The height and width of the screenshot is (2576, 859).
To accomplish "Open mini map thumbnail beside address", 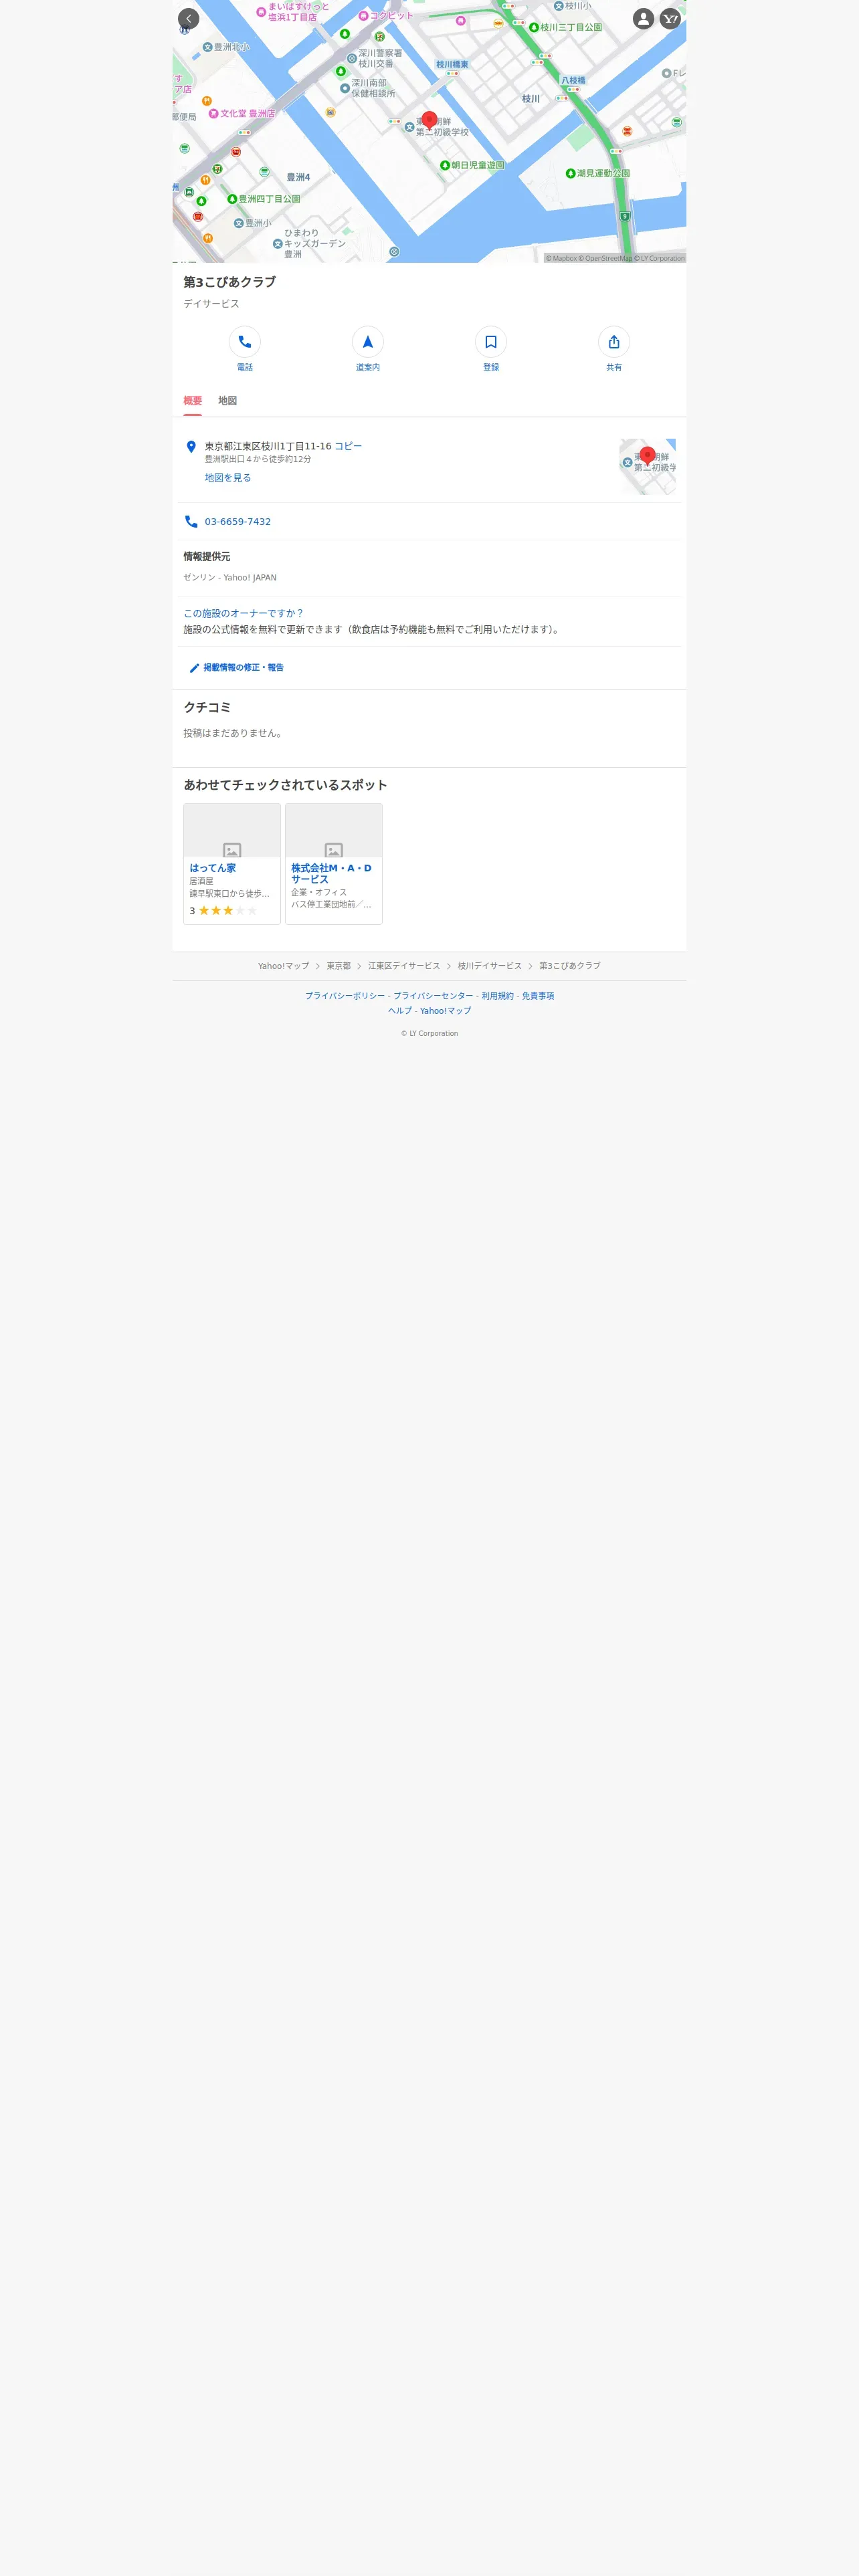I will 647,466.
